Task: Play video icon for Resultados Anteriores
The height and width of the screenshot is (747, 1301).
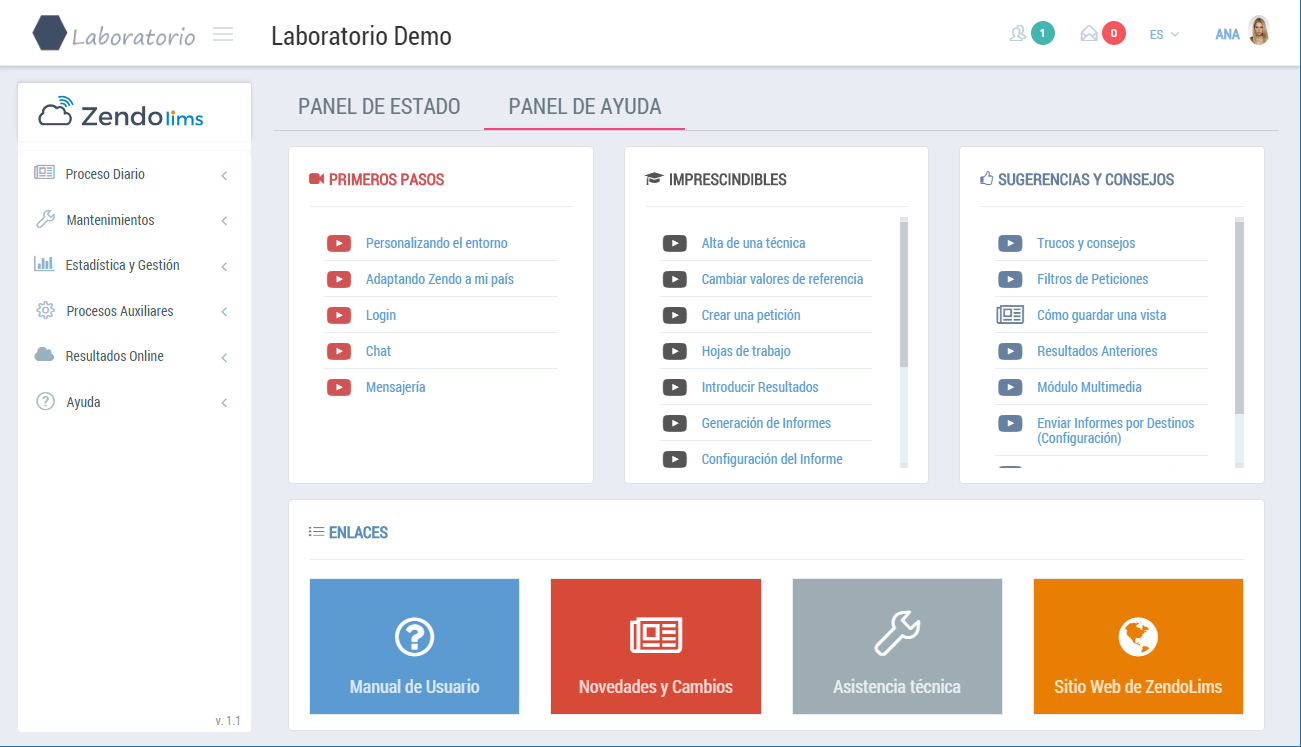Action: point(1010,351)
